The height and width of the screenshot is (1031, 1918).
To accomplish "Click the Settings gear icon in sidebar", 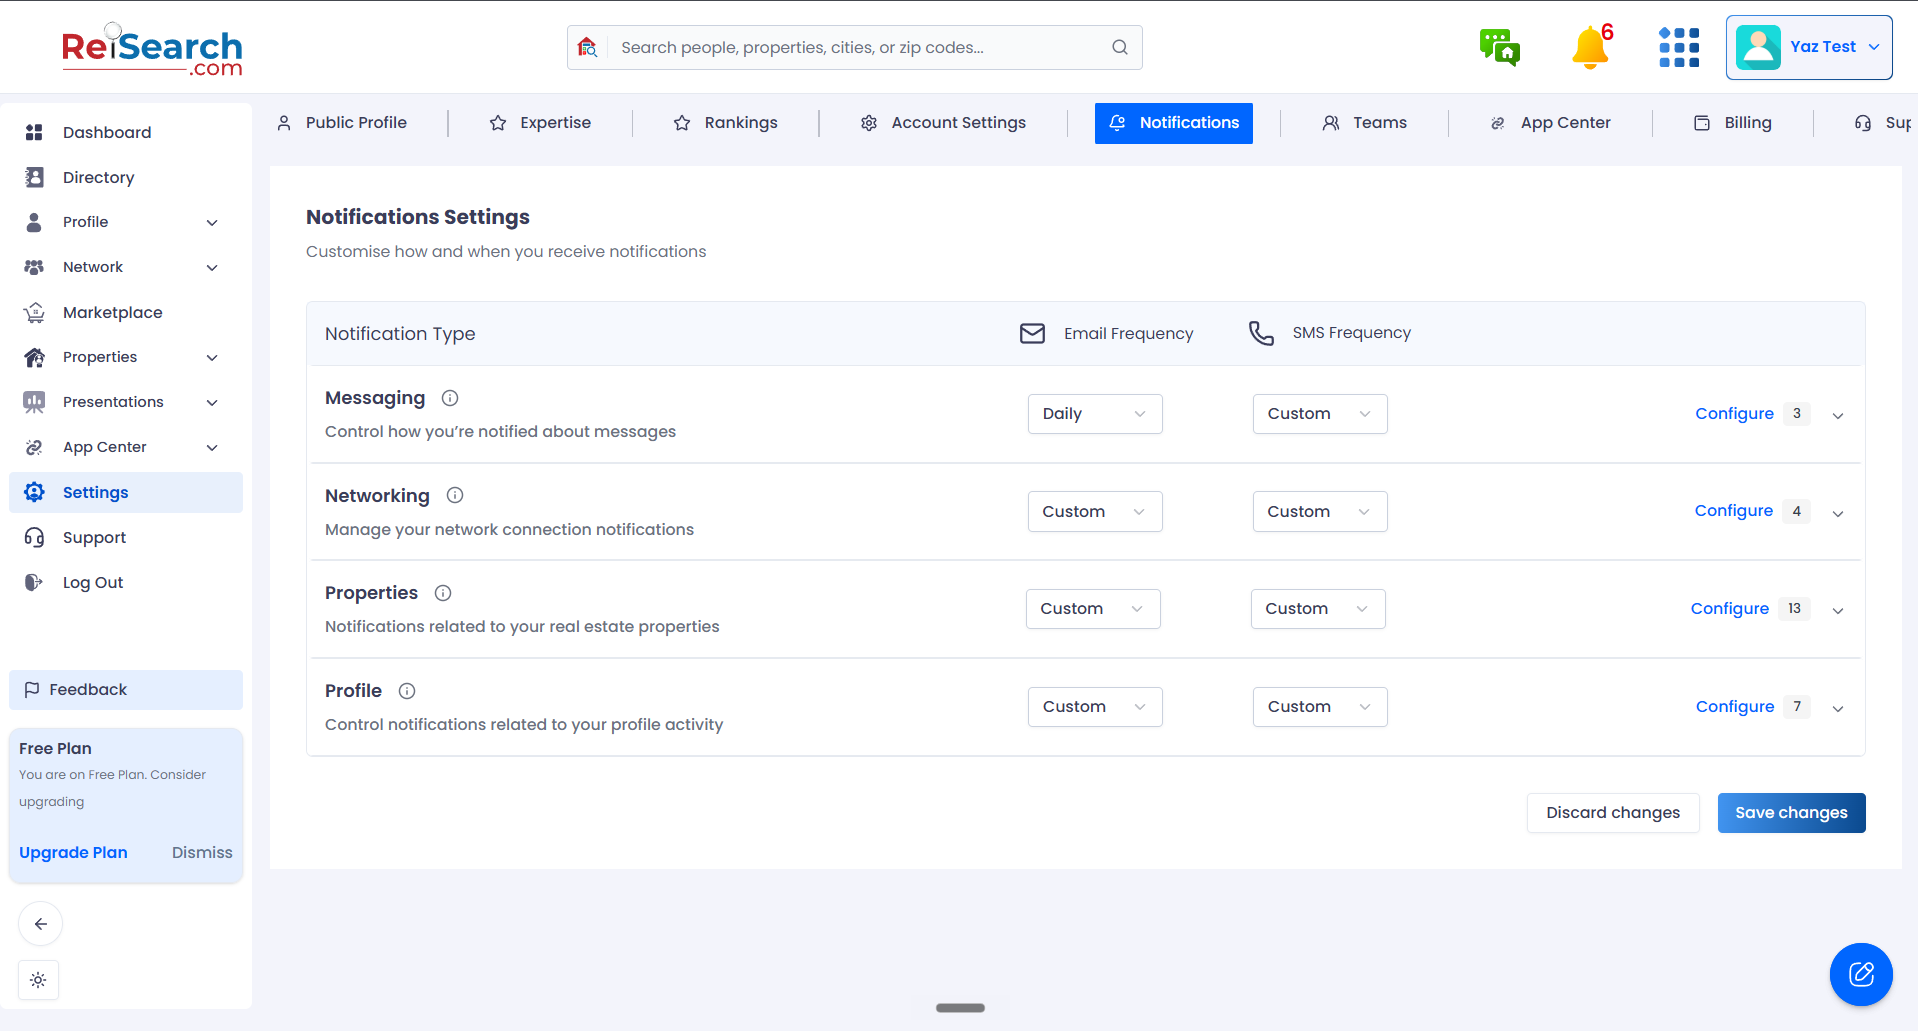I will [34, 492].
